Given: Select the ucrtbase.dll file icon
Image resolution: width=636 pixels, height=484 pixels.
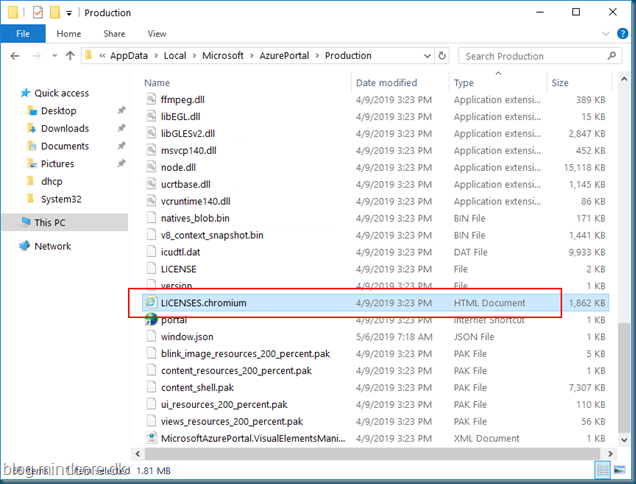Looking at the screenshot, I should point(151,184).
